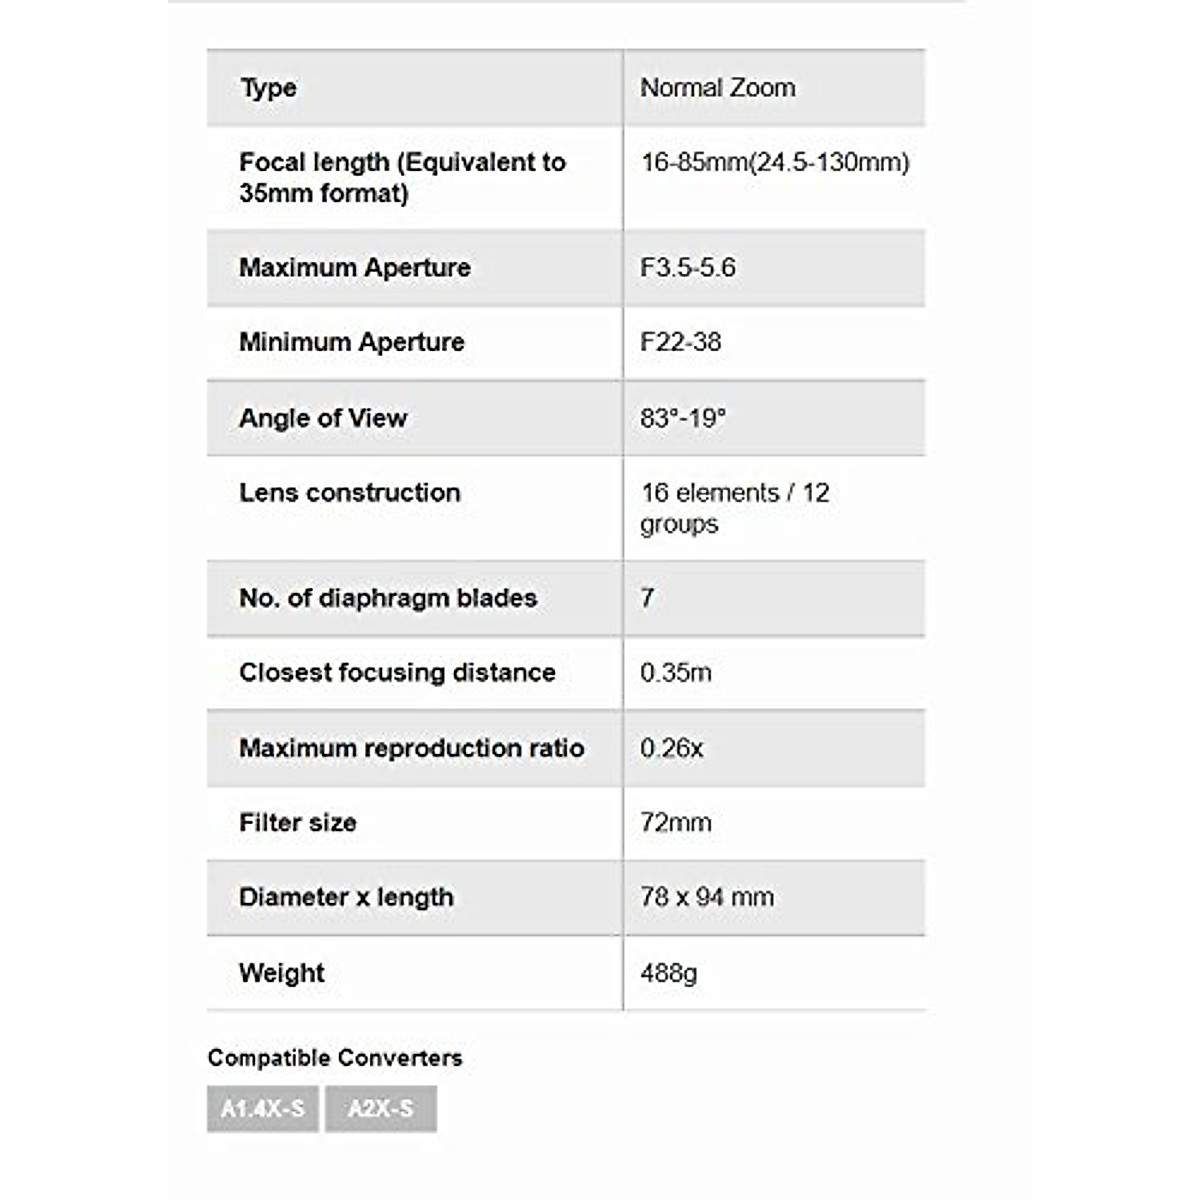This screenshot has height=1200, width=1200.
Task: Select the 16 elements / 12 groups value
Action: click(734, 508)
